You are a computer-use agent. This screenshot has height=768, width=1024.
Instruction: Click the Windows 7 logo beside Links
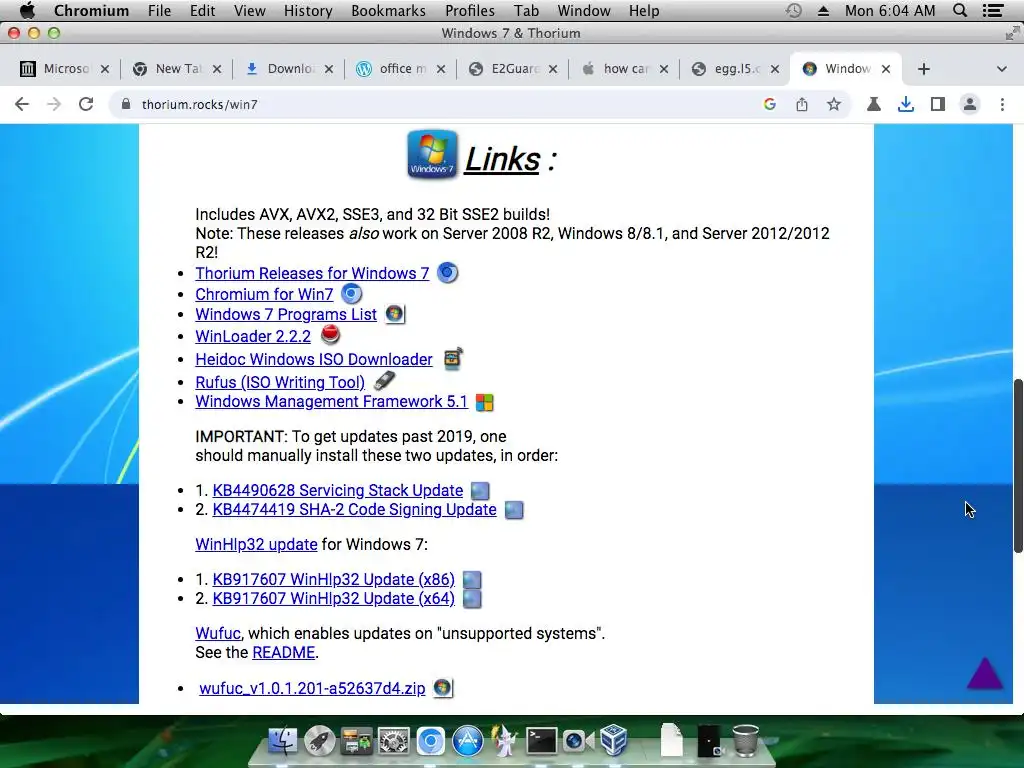coord(432,154)
